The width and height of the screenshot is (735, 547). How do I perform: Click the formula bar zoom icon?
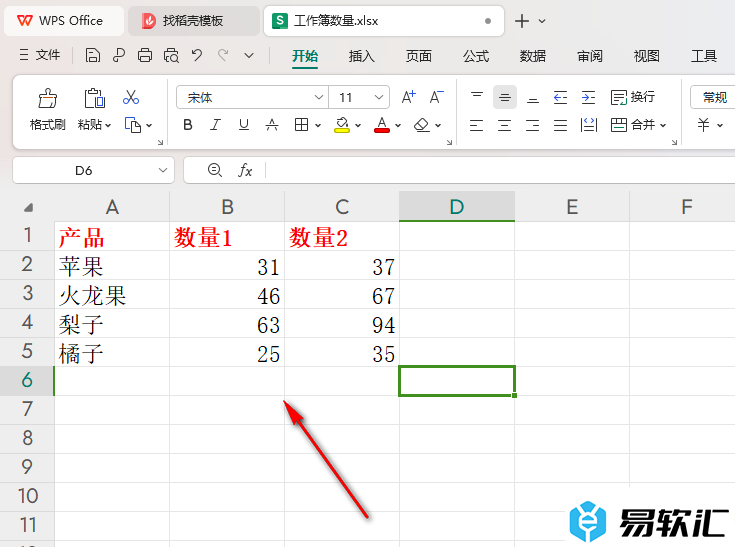tap(215, 170)
